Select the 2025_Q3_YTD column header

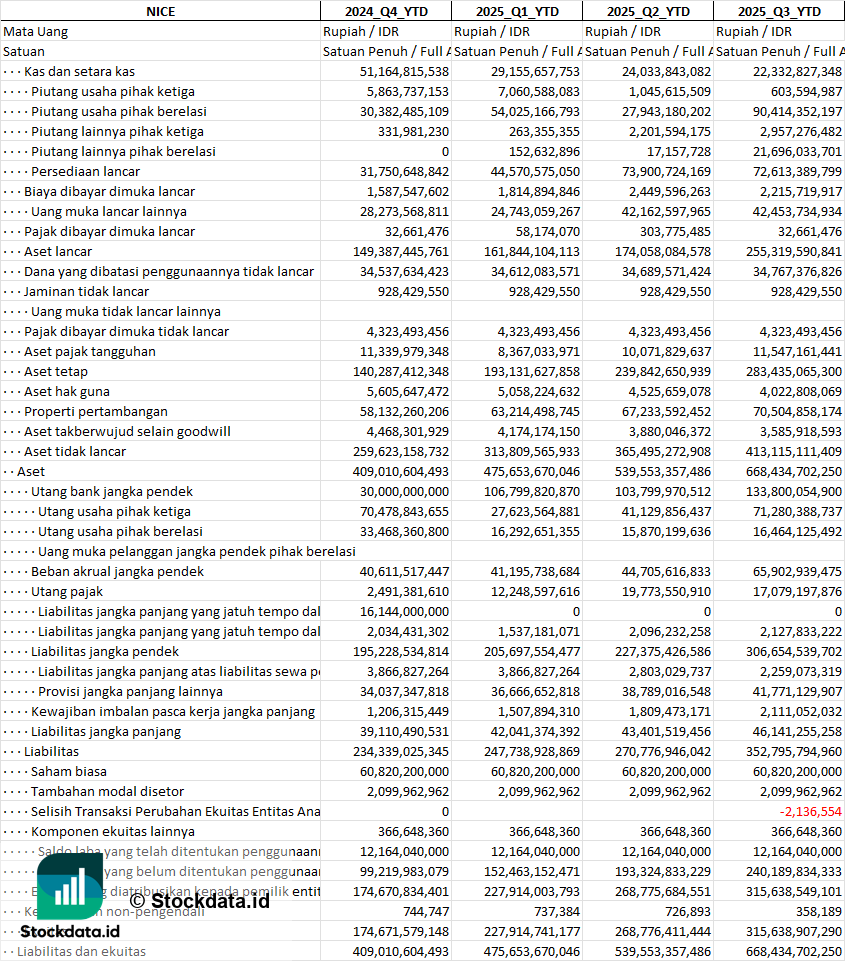(x=779, y=12)
